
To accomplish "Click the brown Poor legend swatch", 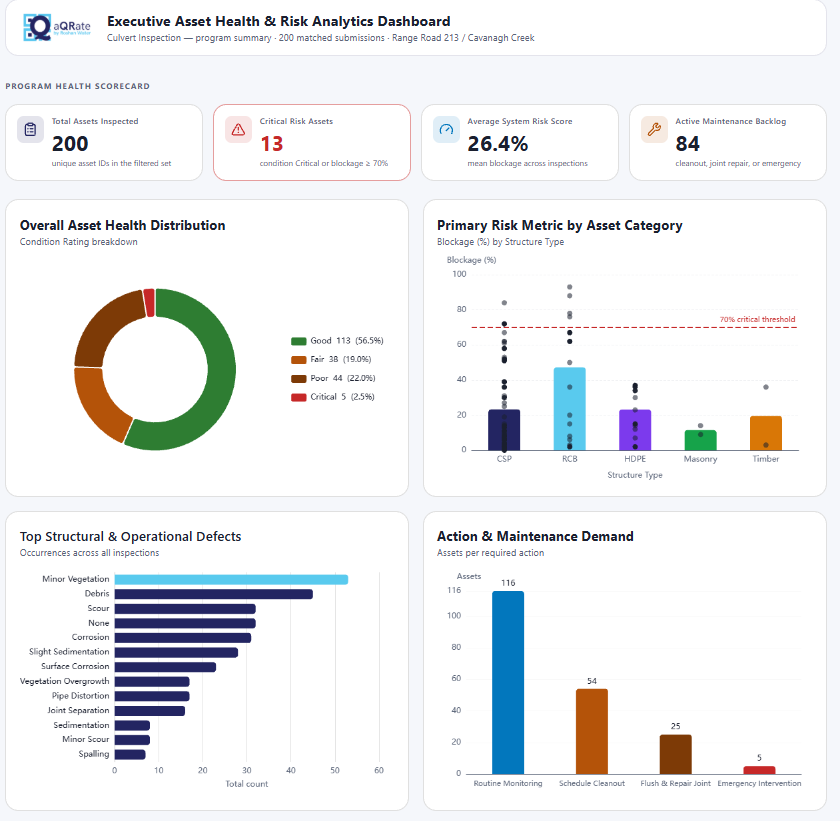I will point(298,379).
